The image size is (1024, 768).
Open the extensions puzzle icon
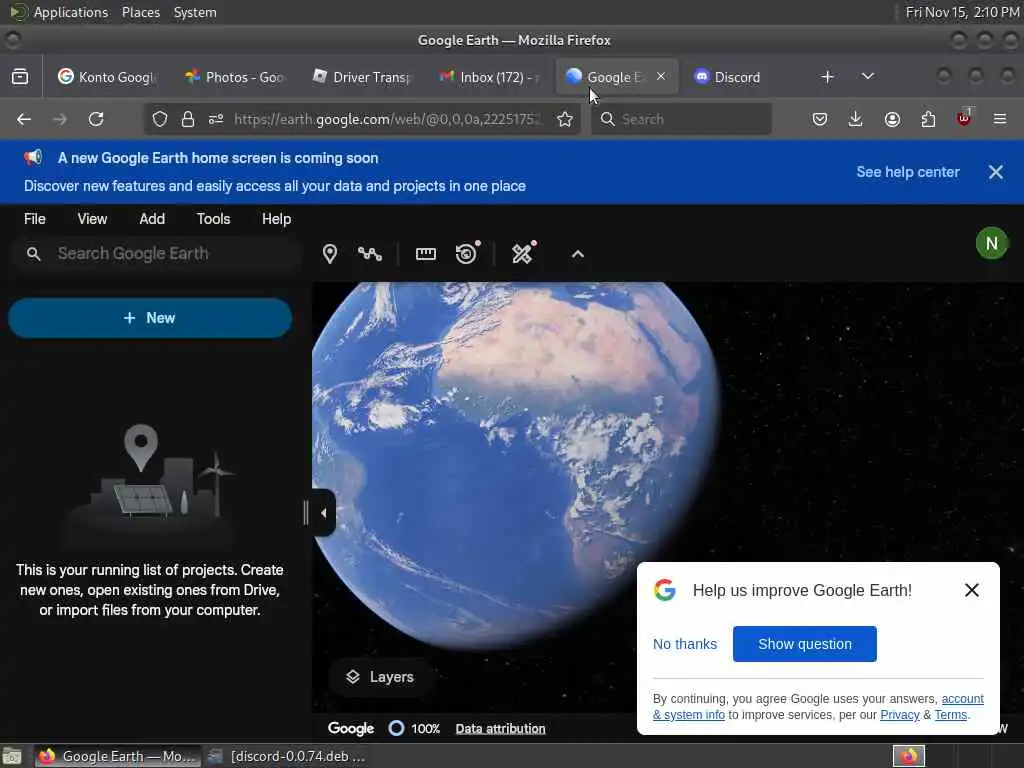tap(928, 119)
